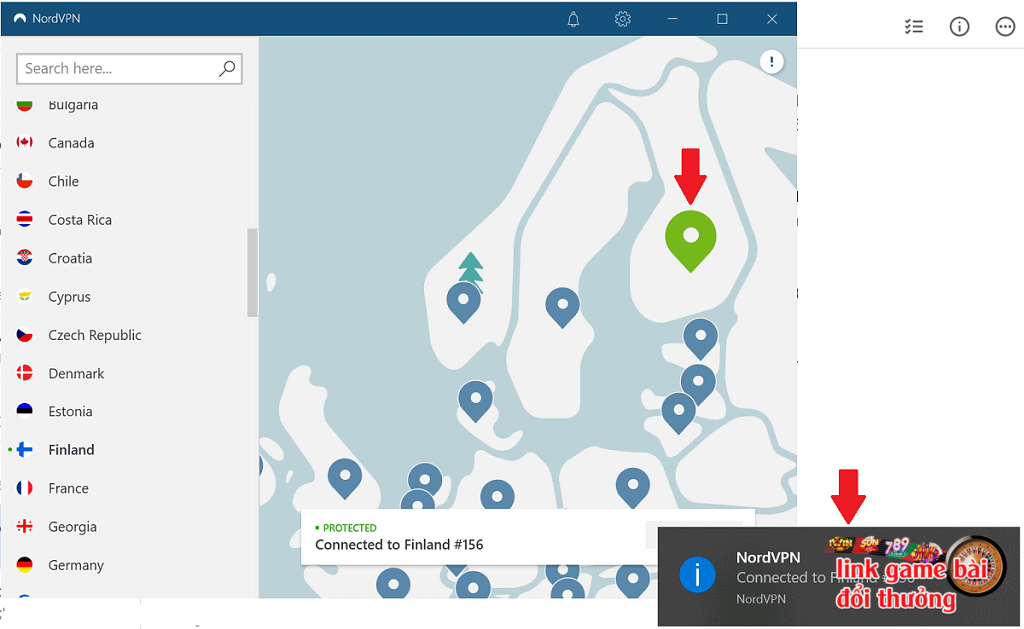
Task: Click the Croatia flag icon
Action: (x=25, y=258)
